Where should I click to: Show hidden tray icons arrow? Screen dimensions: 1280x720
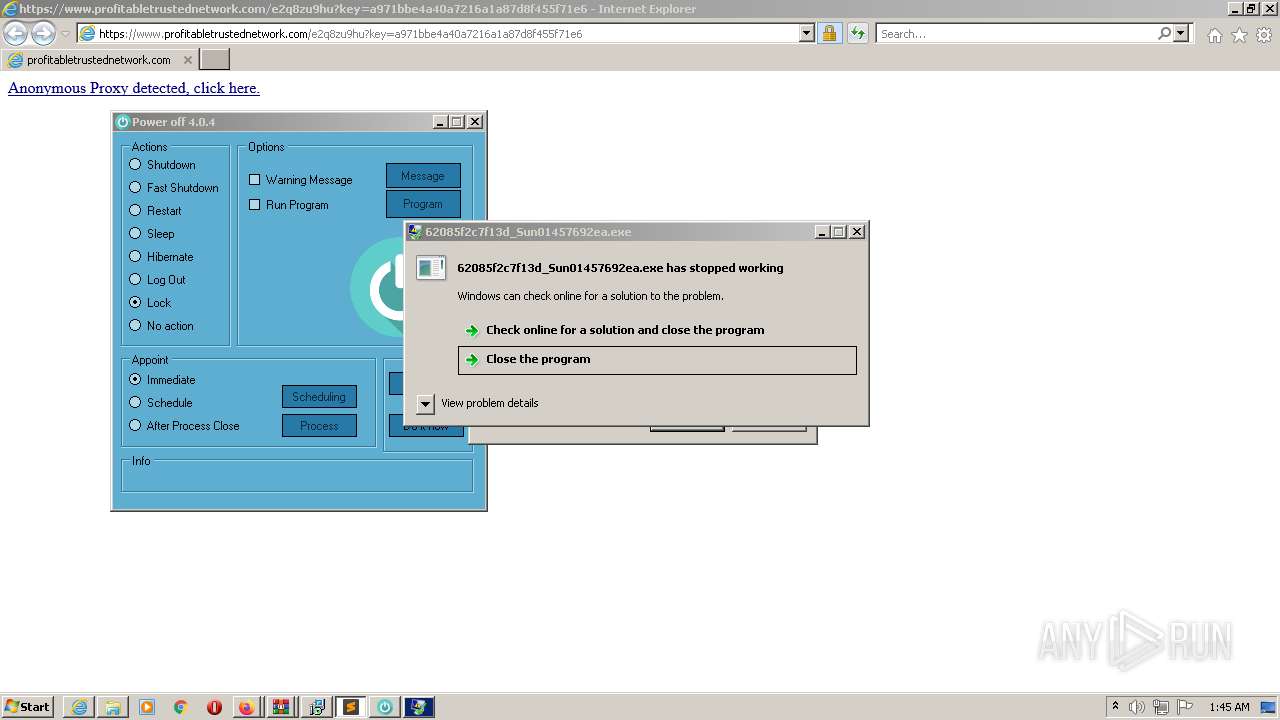pyautogui.click(x=1115, y=707)
